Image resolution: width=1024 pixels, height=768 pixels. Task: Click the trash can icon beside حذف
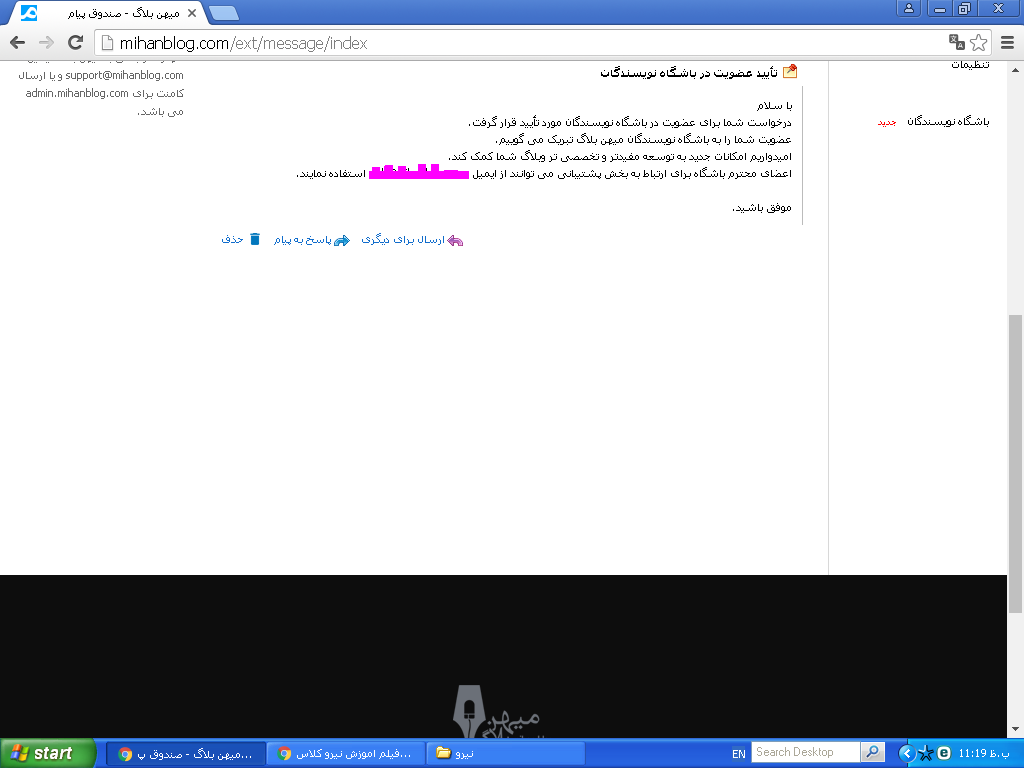pos(255,239)
